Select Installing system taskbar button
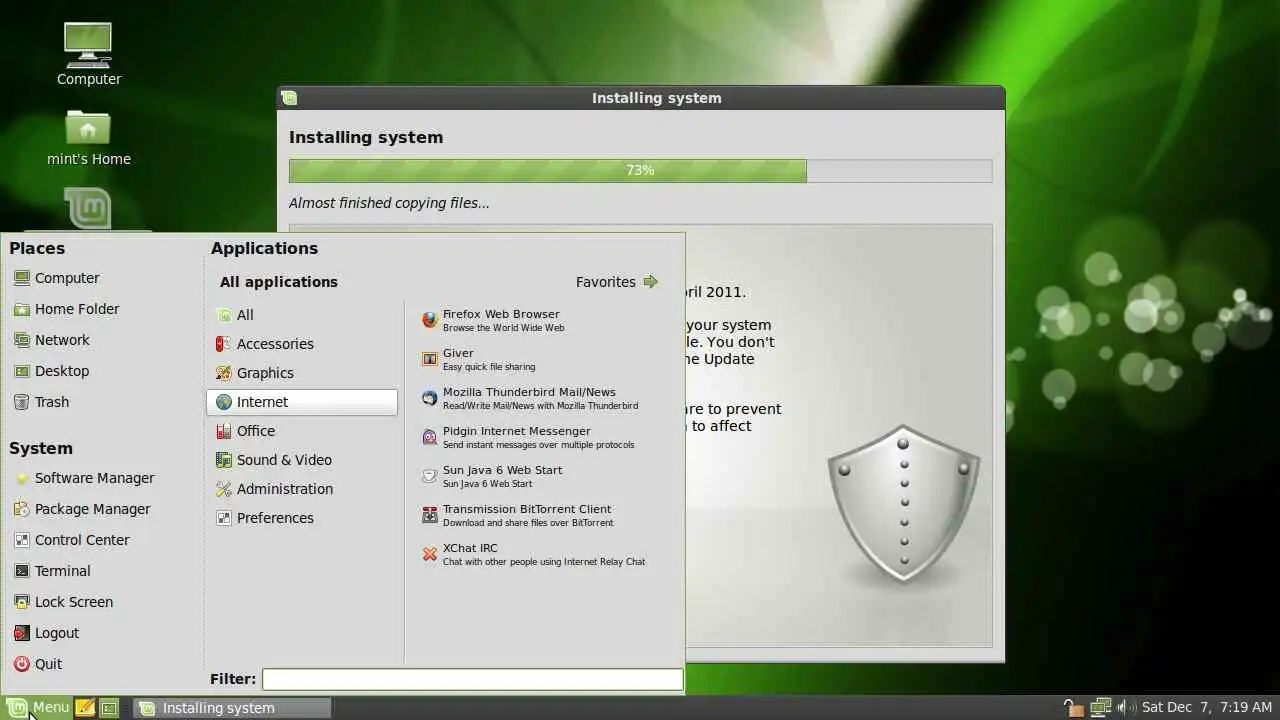 [232, 708]
